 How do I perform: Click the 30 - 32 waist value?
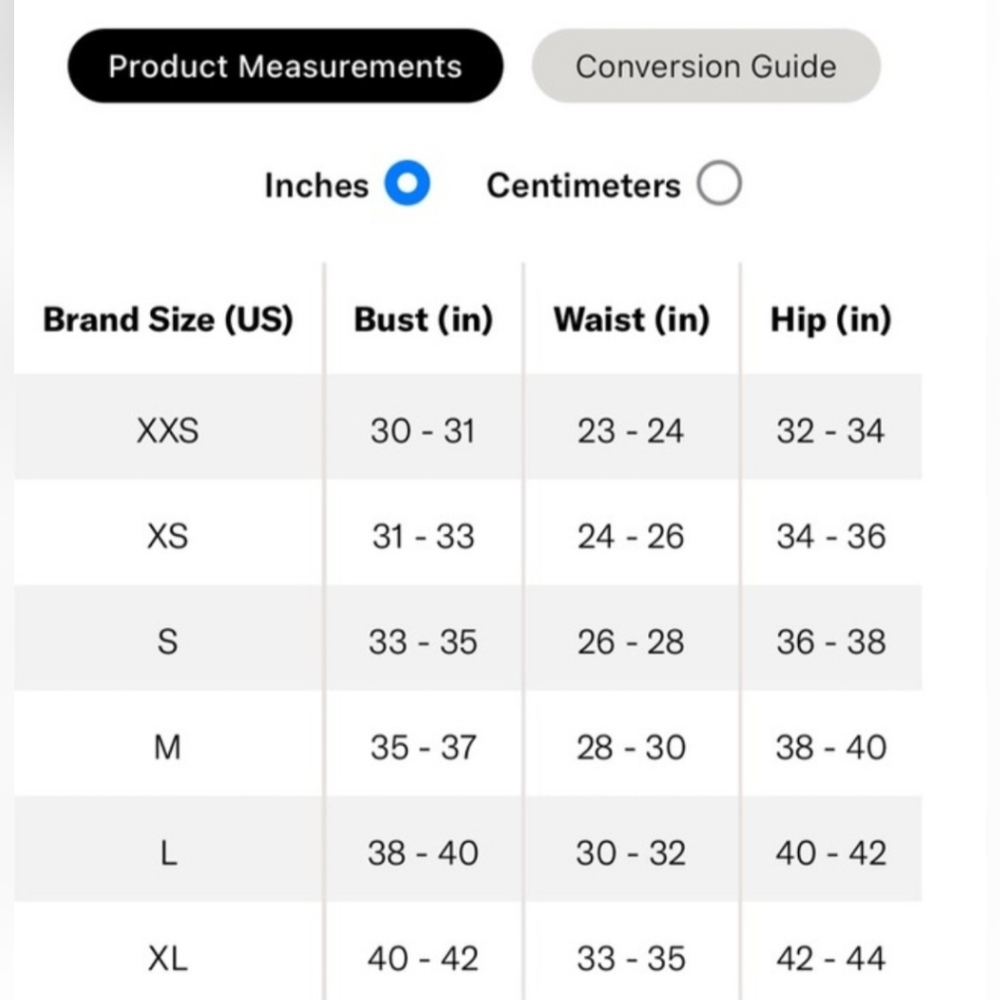click(x=631, y=853)
